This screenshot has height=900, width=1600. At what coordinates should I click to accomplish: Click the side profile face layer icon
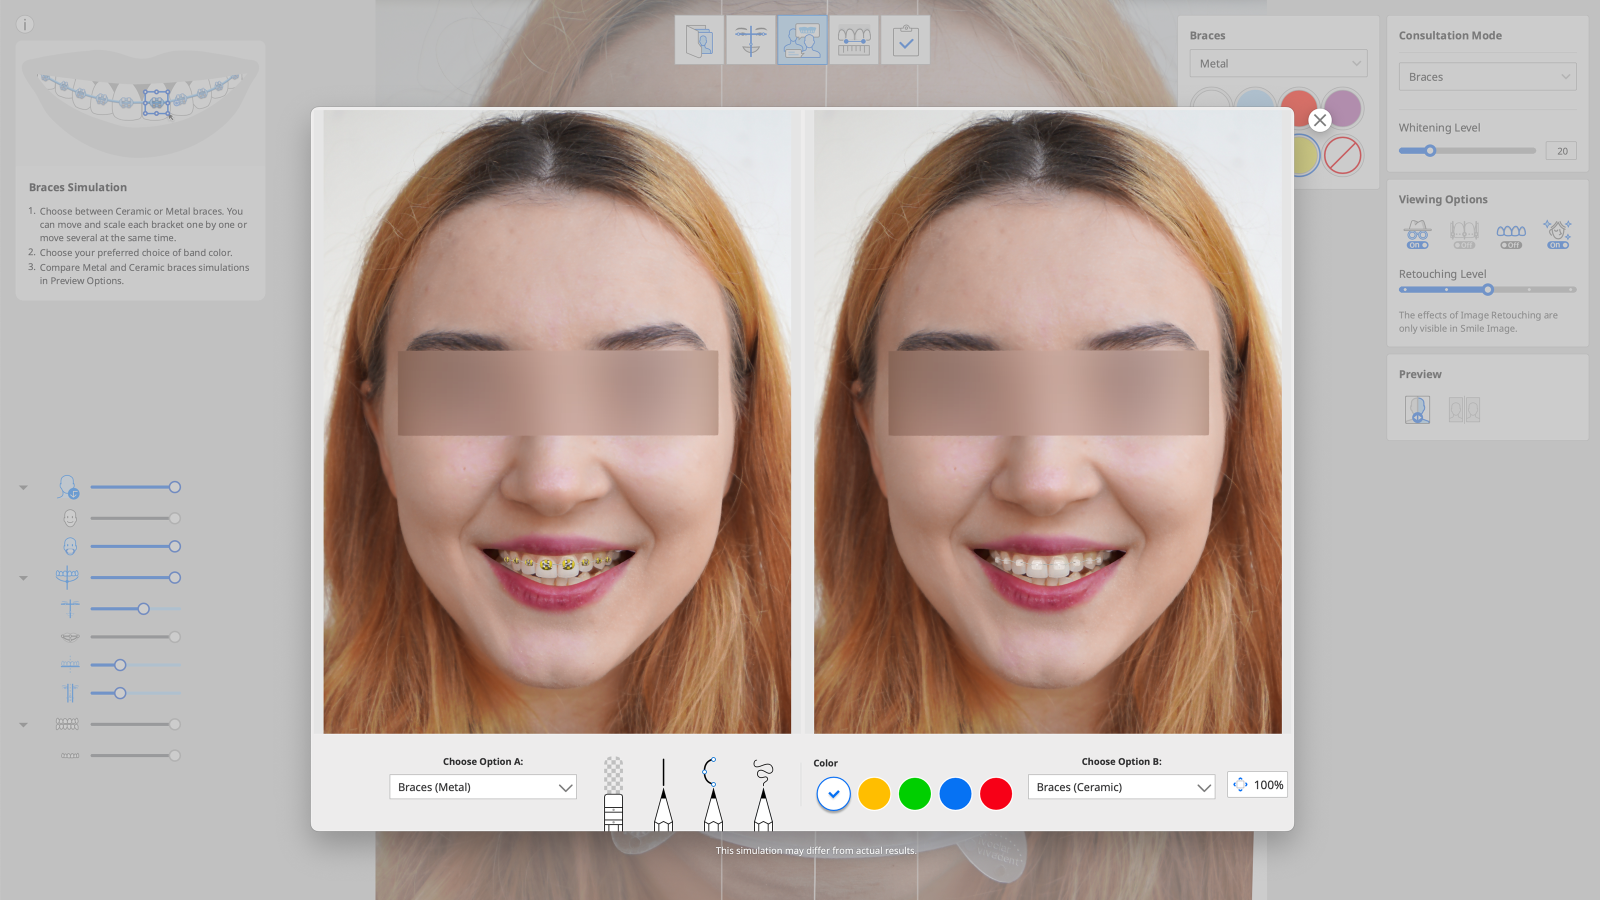68,487
